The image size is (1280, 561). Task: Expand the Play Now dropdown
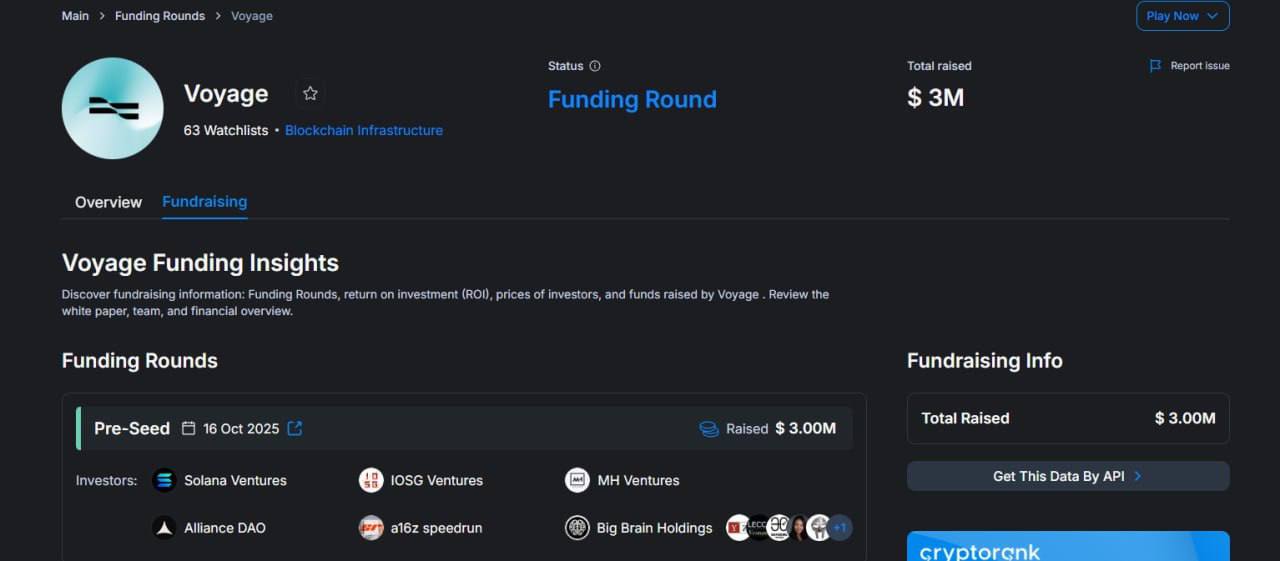pyautogui.click(x=1182, y=16)
